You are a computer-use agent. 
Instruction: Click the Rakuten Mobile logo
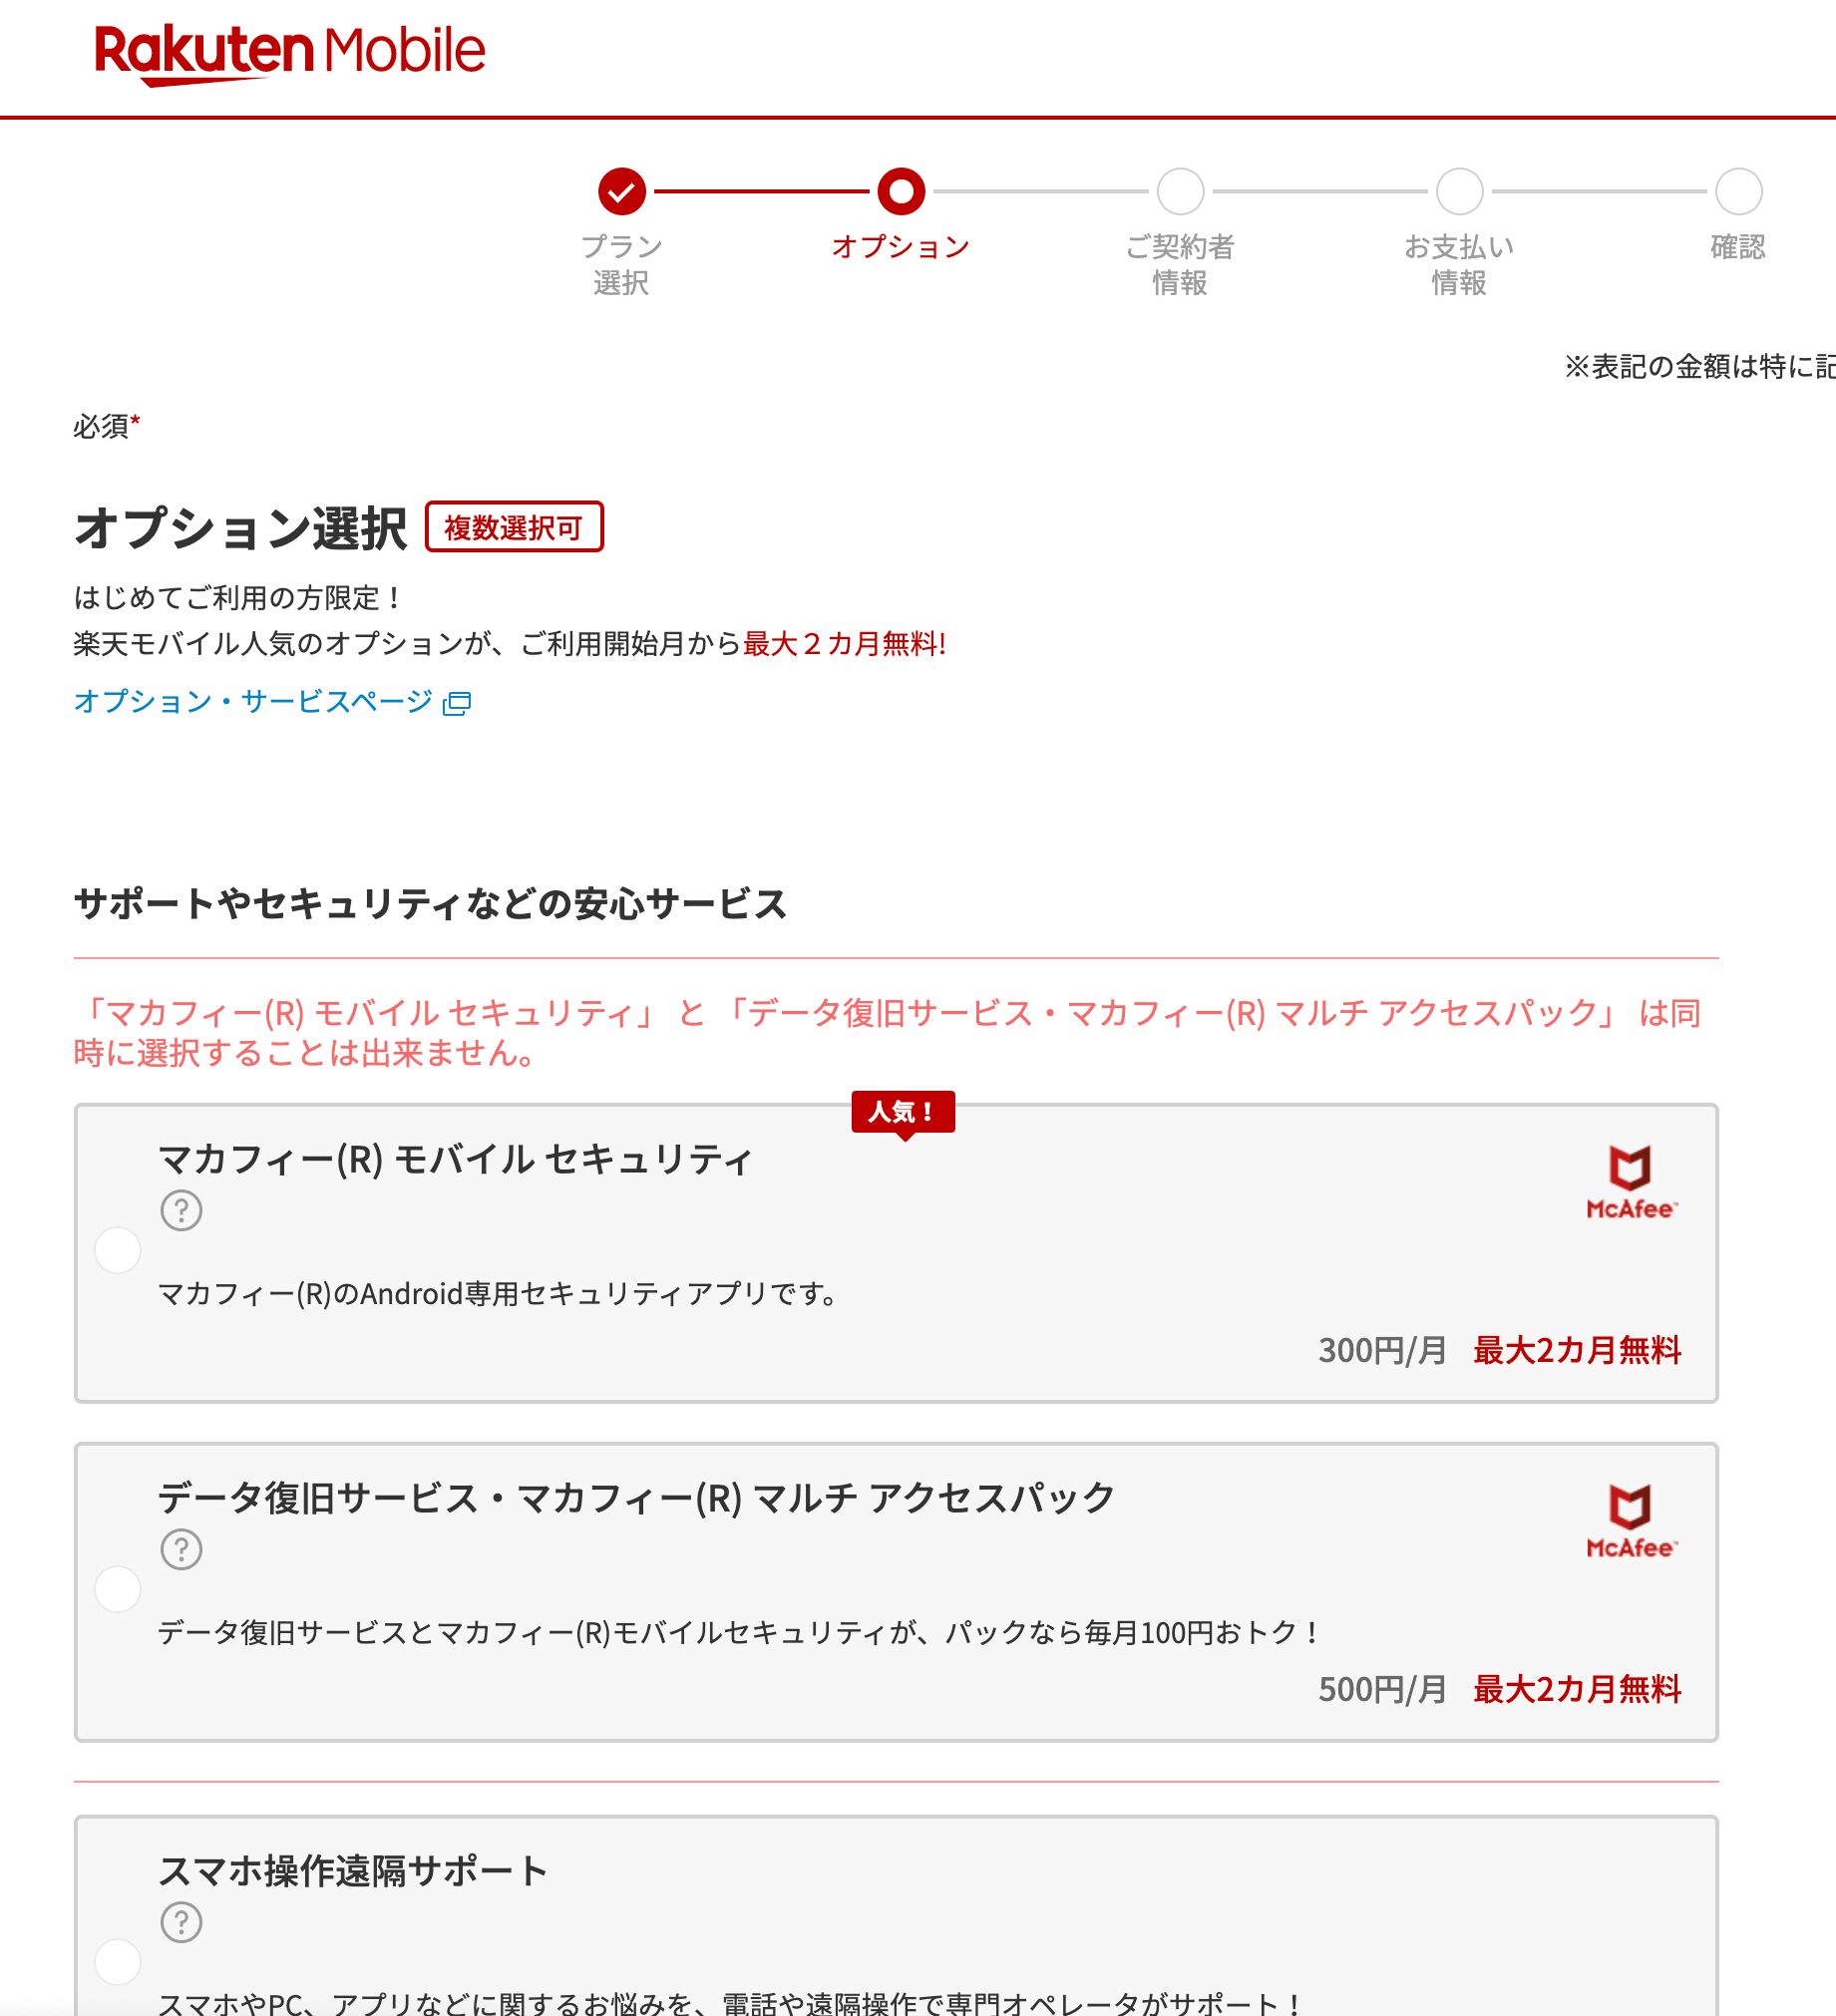point(290,54)
